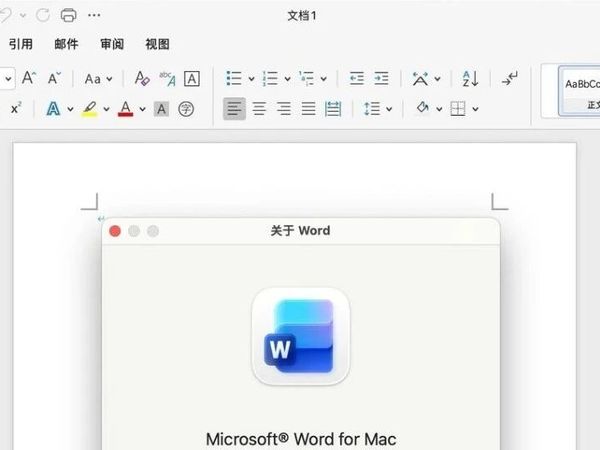Image resolution: width=600 pixels, height=450 pixels.
Task: Open the 视图 ribbon tab
Action: click(x=157, y=44)
